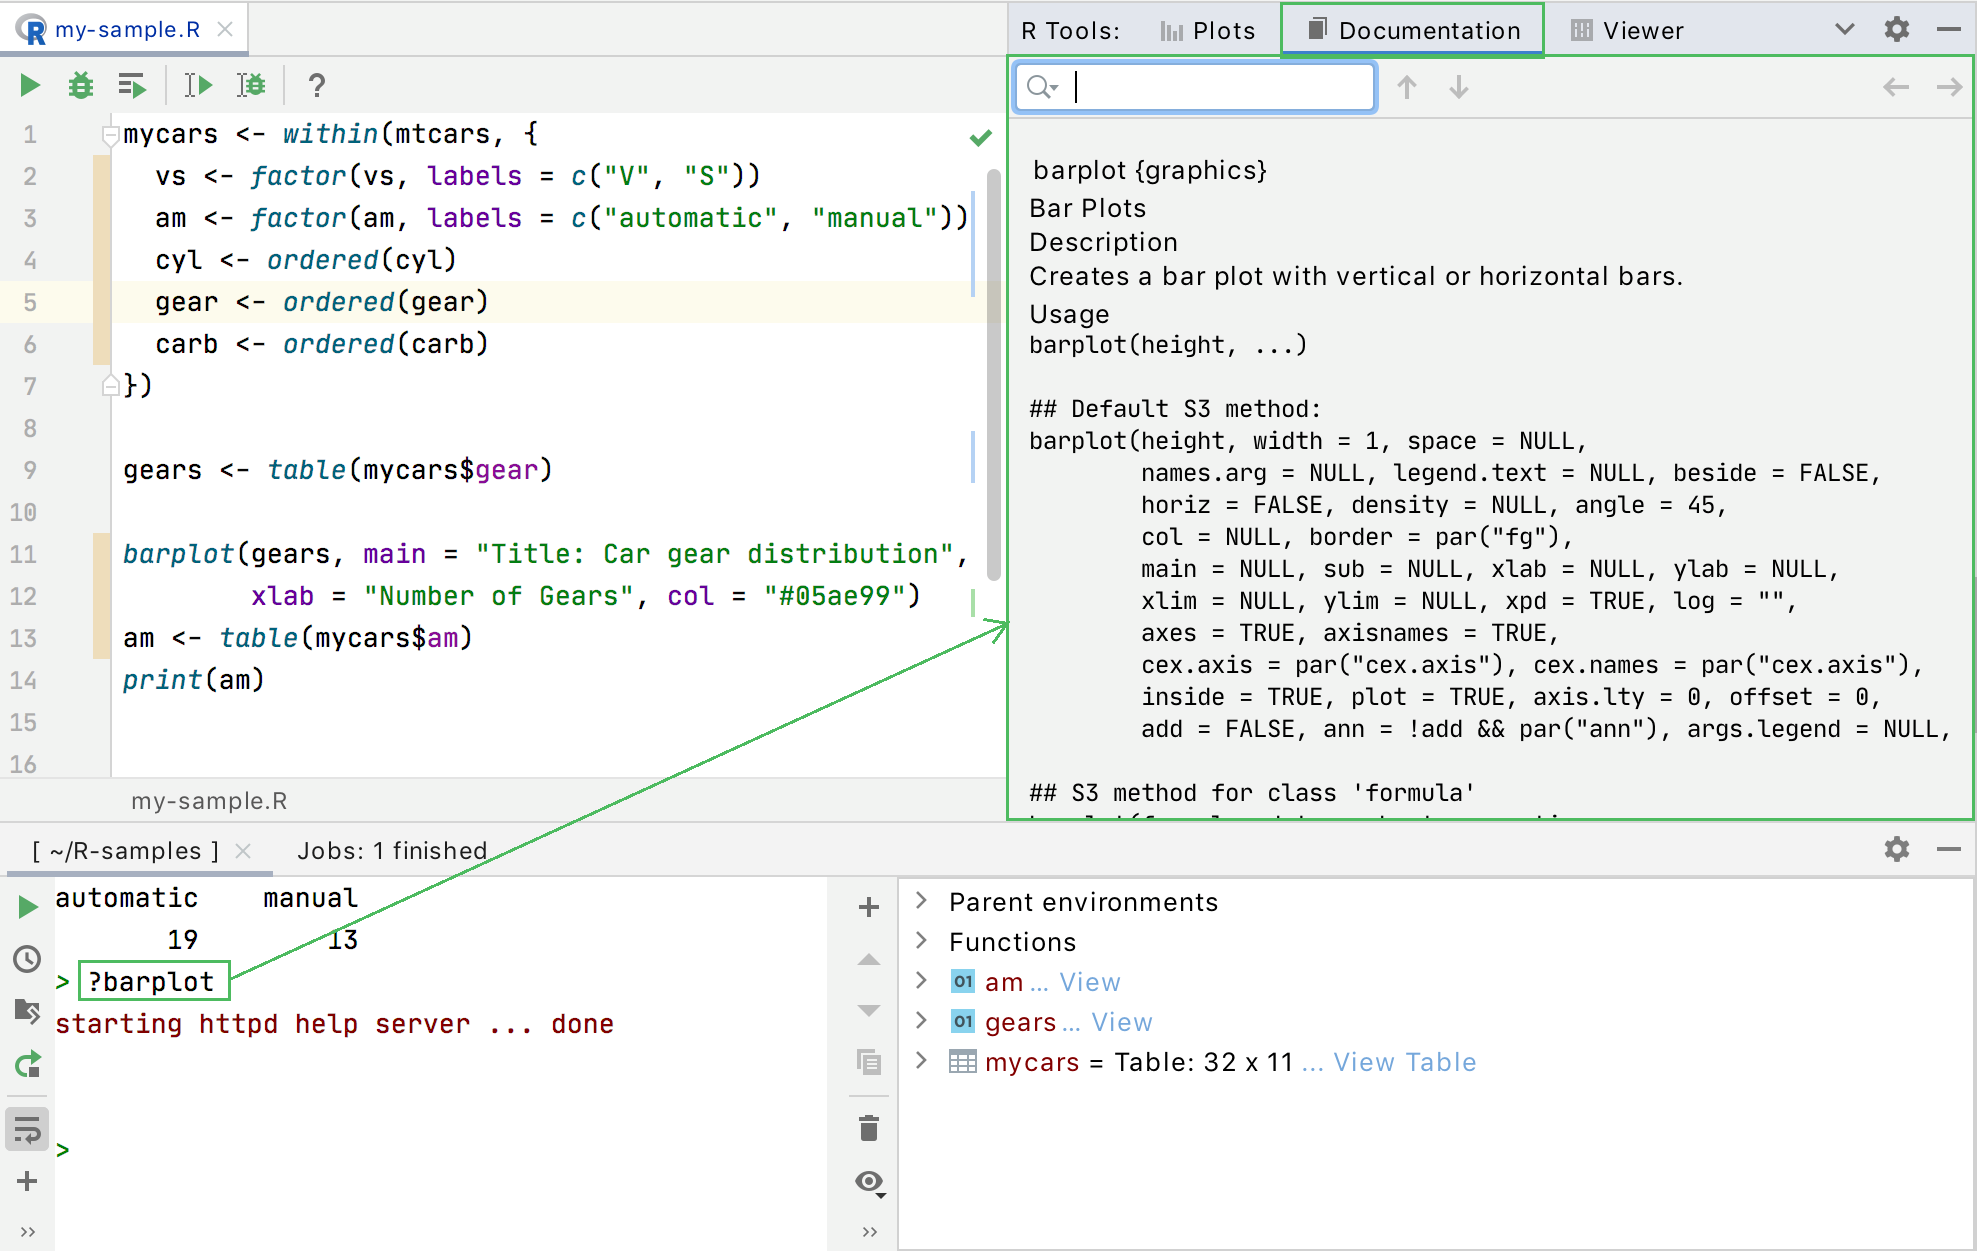Click View Table link for mycars
1977x1251 pixels.
[x=1404, y=1062]
